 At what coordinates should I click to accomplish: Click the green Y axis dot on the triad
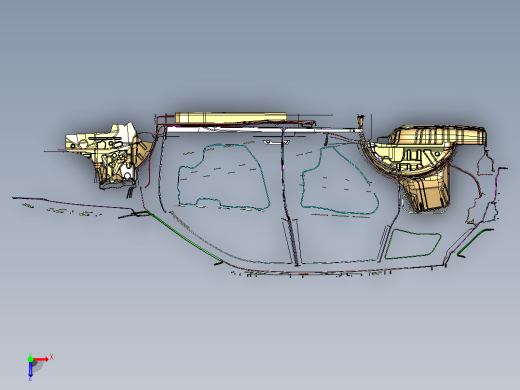click(30, 359)
